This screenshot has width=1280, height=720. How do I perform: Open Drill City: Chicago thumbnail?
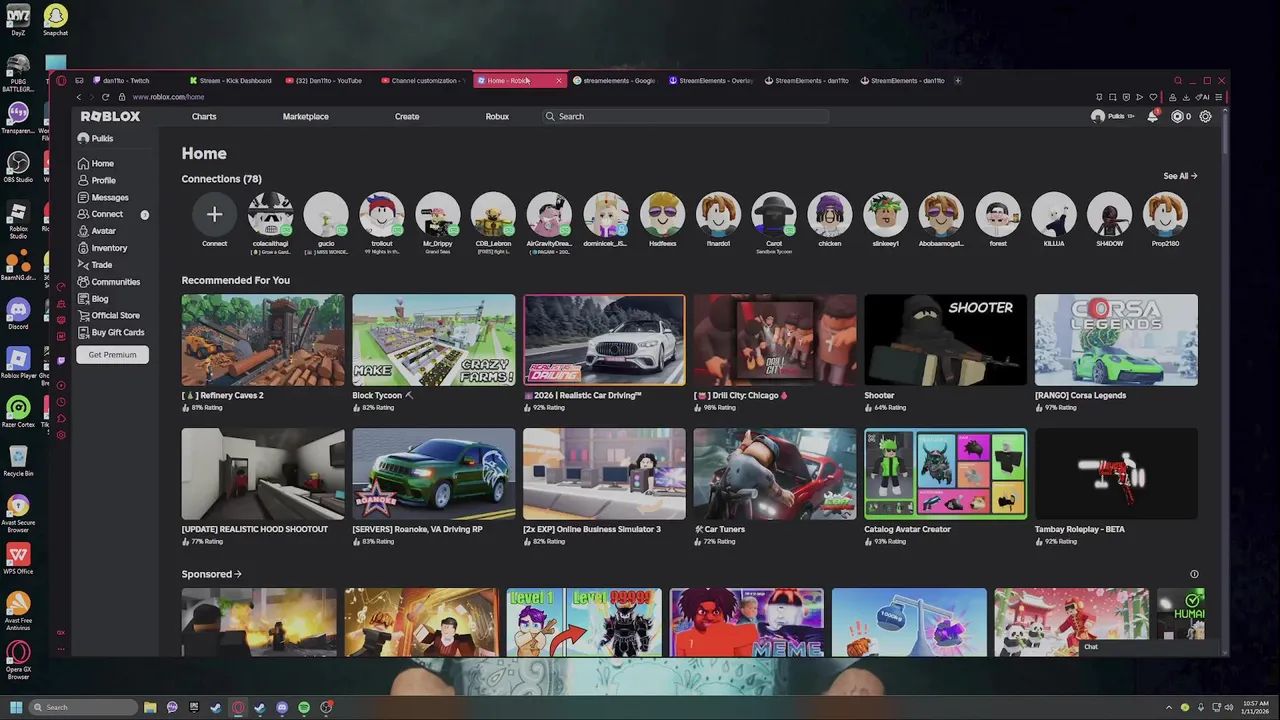click(x=775, y=340)
